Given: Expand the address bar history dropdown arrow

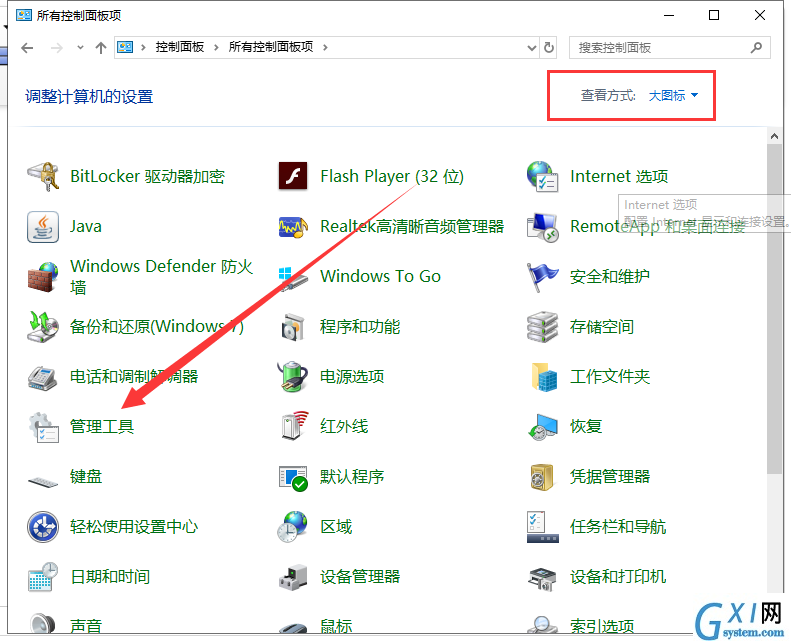Looking at the screenshot, I should [x=531, y=48].
